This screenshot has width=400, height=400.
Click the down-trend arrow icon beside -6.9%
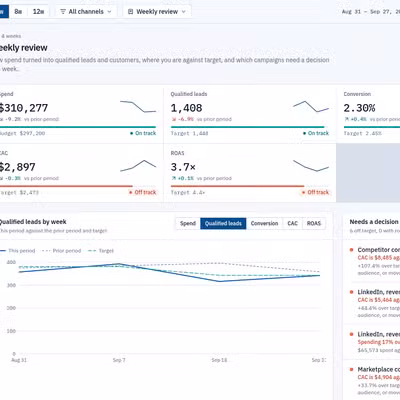pyautogui.click(x=174, y=119)
